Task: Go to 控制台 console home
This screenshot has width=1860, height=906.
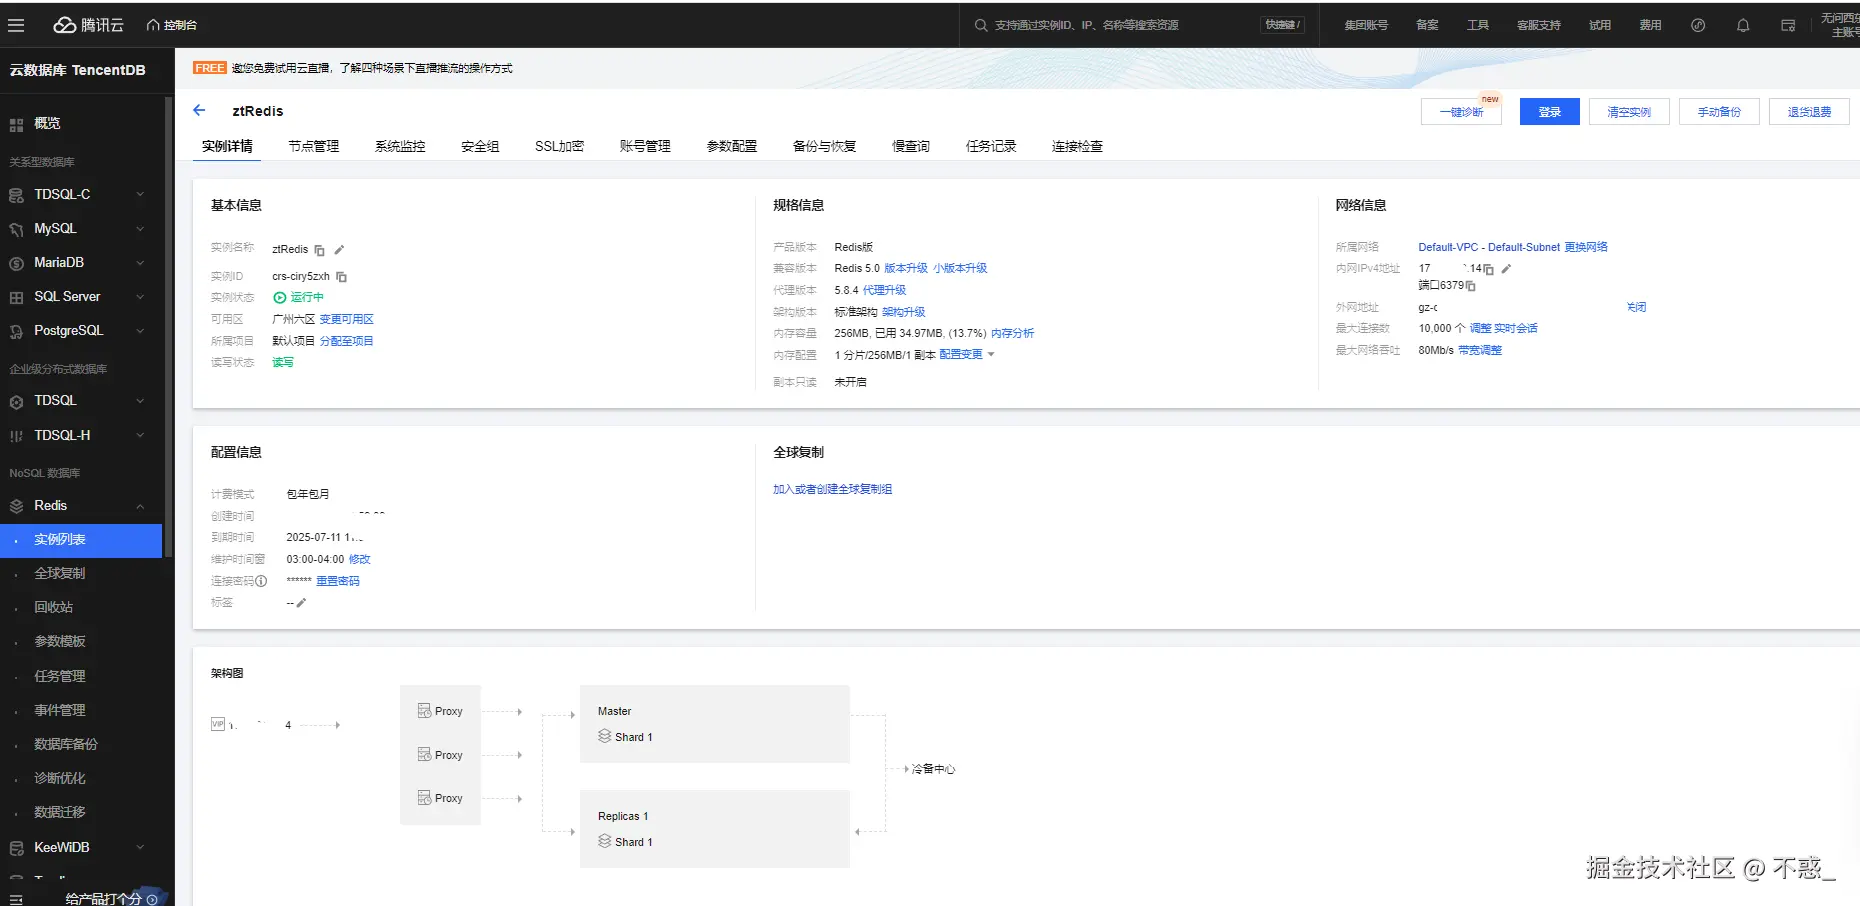Action: coord(172,25)
